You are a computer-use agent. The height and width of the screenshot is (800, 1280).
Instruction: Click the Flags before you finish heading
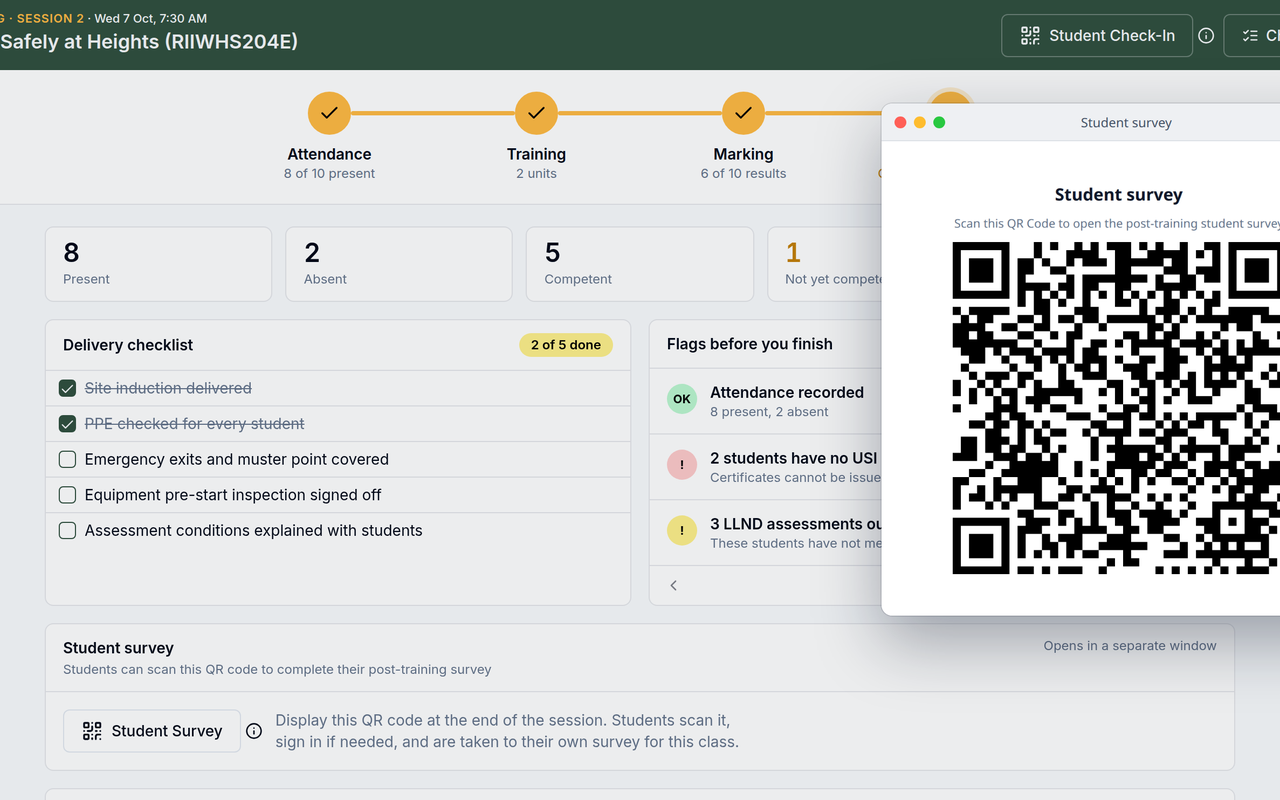[x=750, y=344]
